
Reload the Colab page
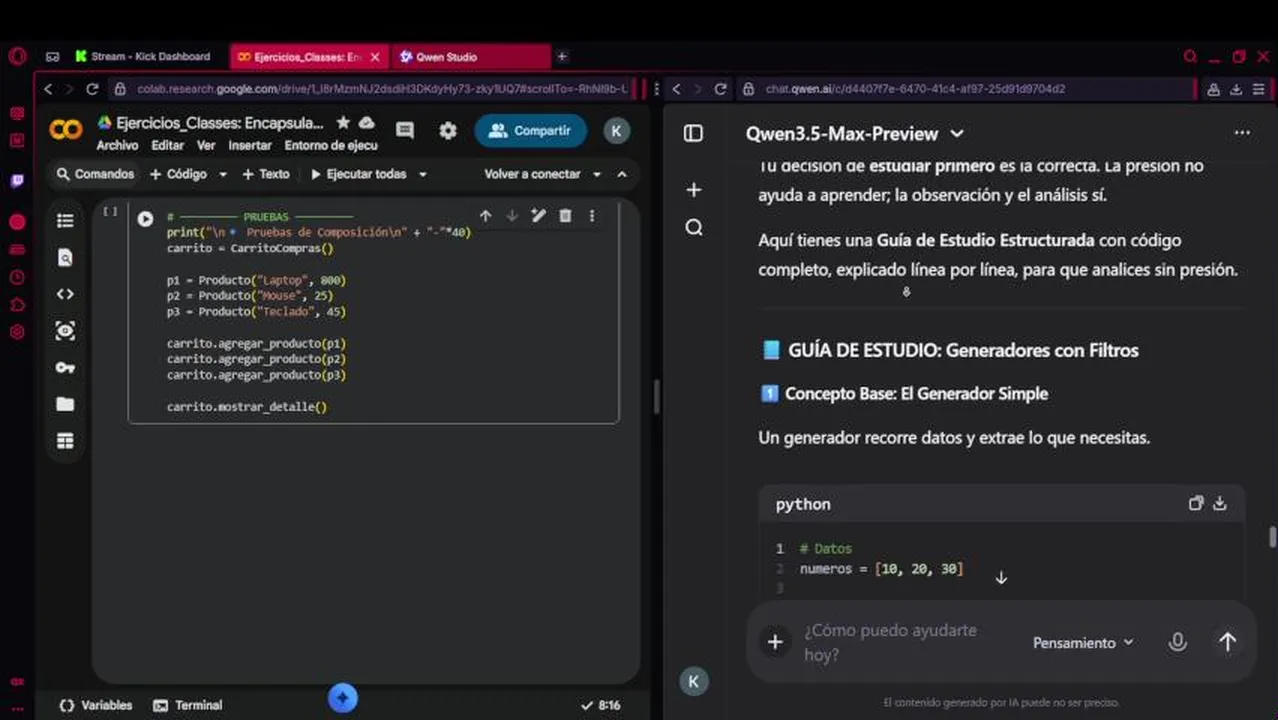click(92, 89)
